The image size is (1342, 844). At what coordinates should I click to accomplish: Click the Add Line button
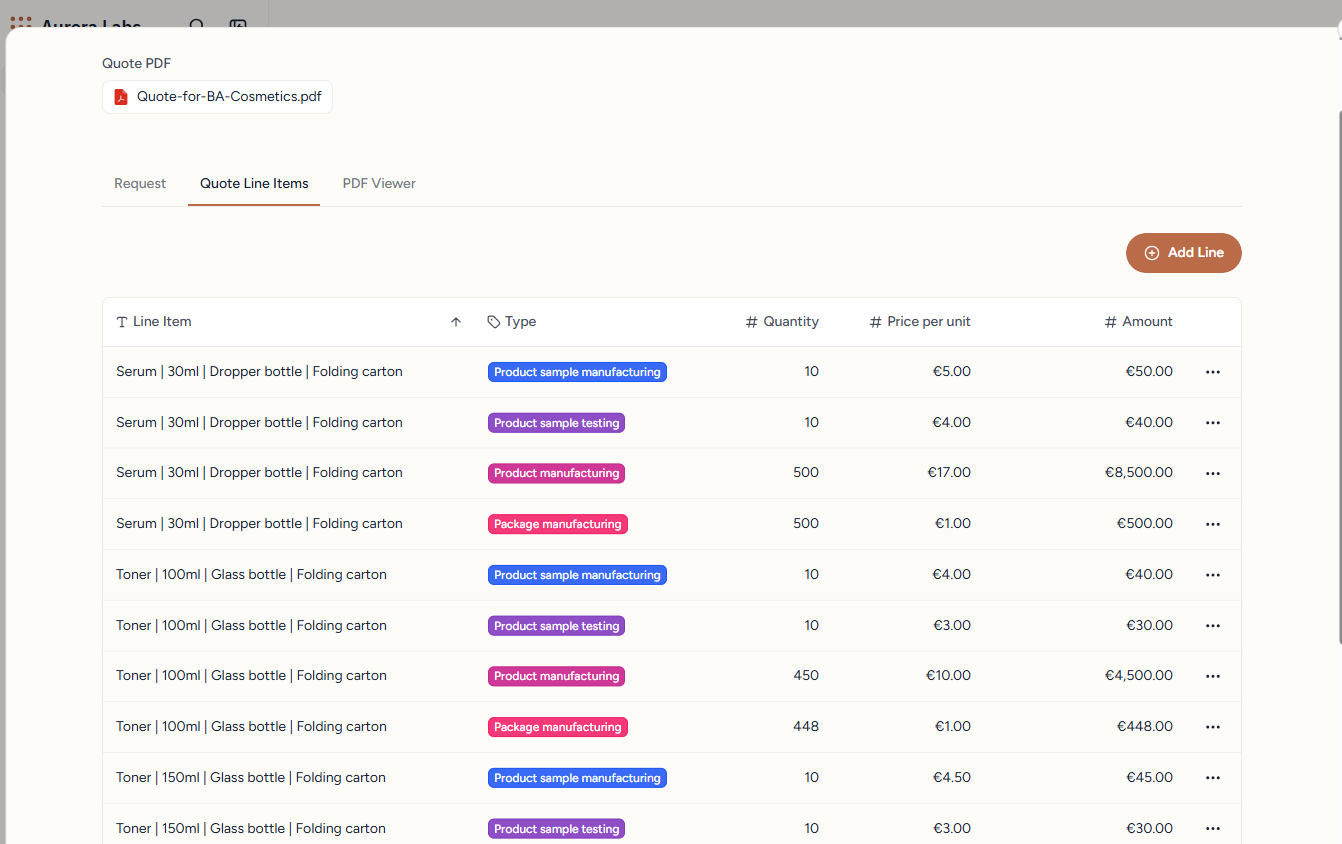(1184, 253)
